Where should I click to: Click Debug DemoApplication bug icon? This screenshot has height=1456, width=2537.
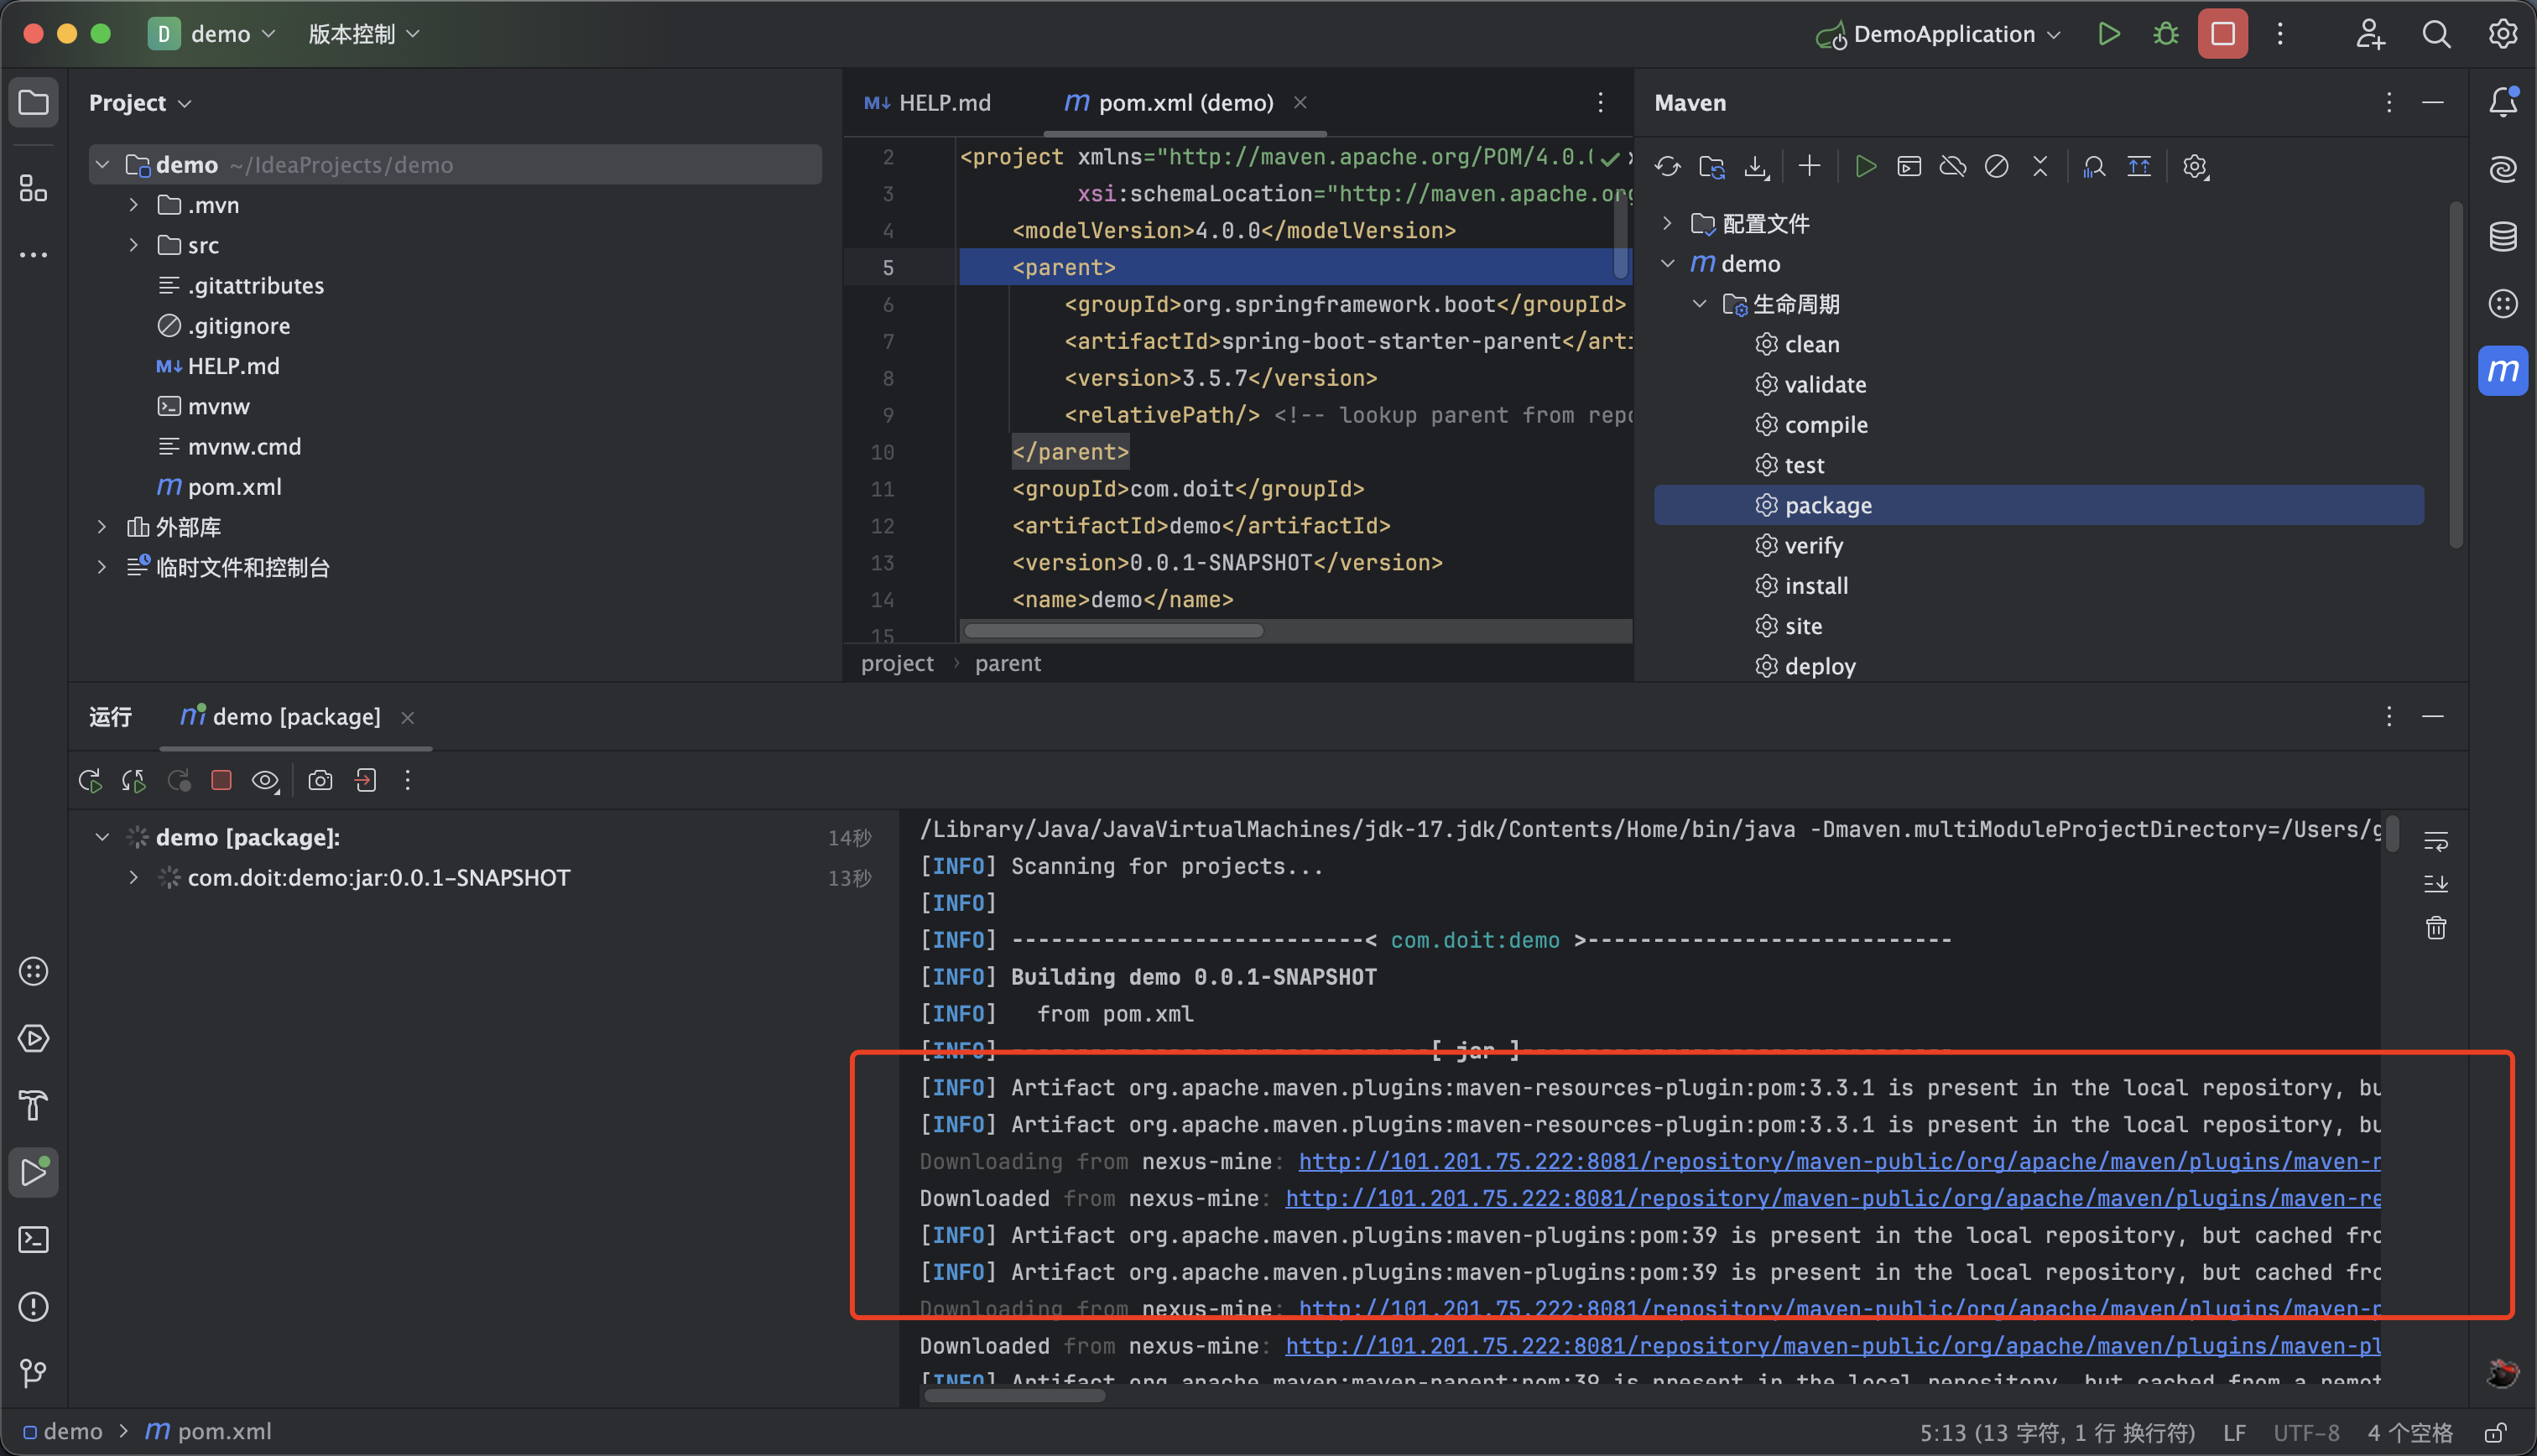coord(2165,34)
